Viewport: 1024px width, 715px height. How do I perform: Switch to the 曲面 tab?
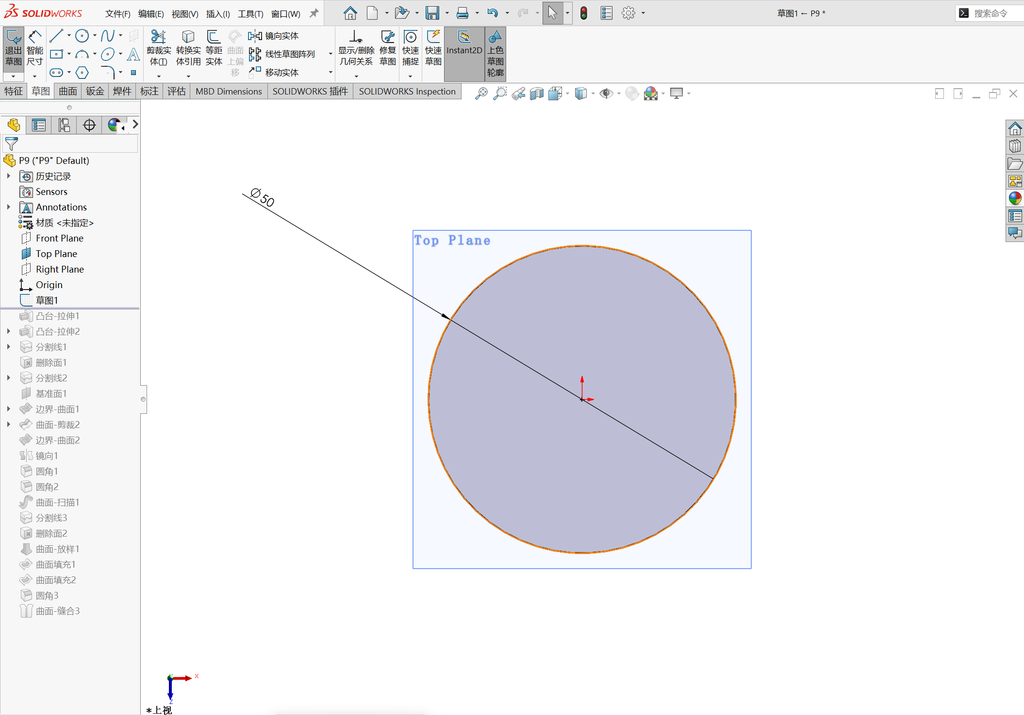click(x=67, y=91)
